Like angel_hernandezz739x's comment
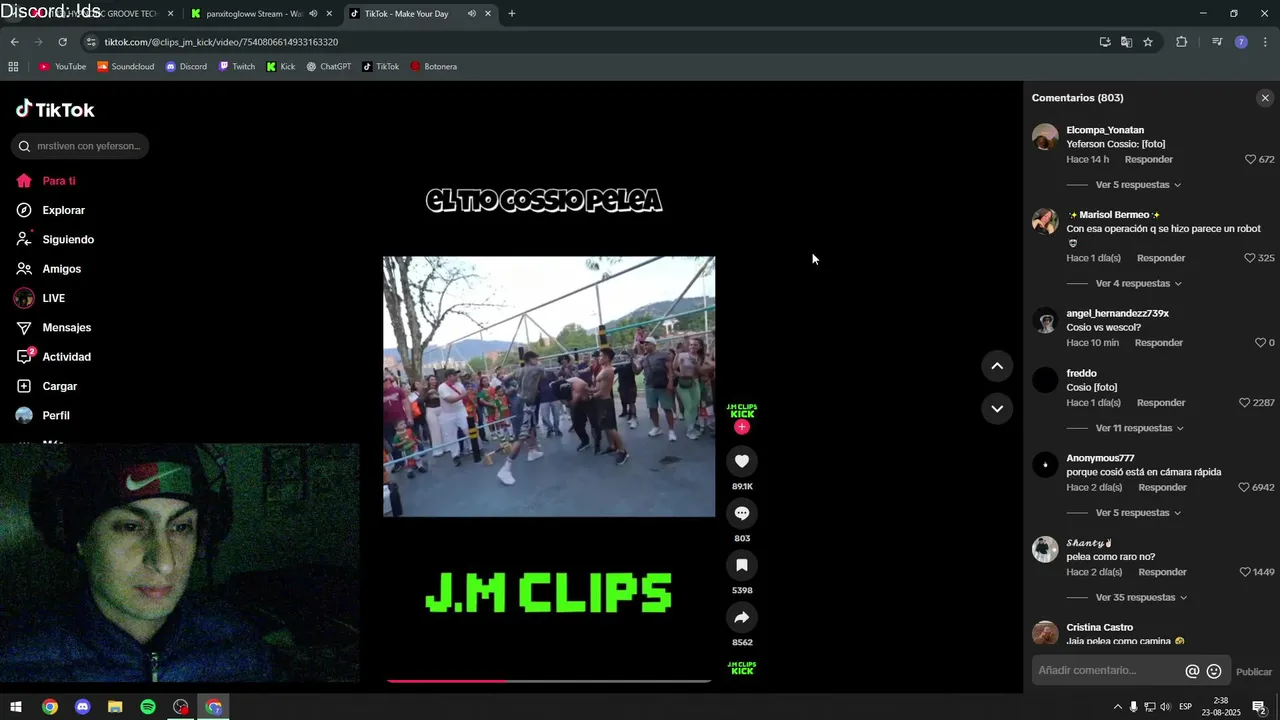The height and width of the screenshot is (720, 1280). pyautogui.click(x=1260, y=343)
